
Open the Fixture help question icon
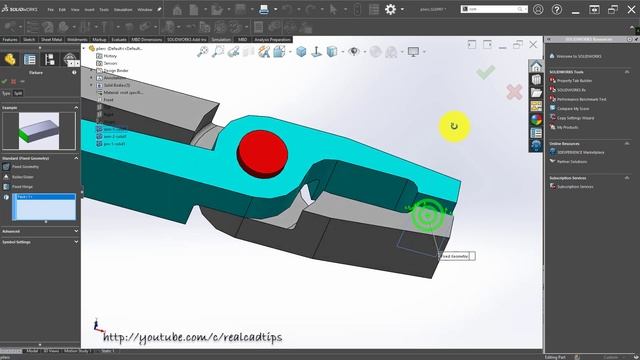(x=74, y=72)
